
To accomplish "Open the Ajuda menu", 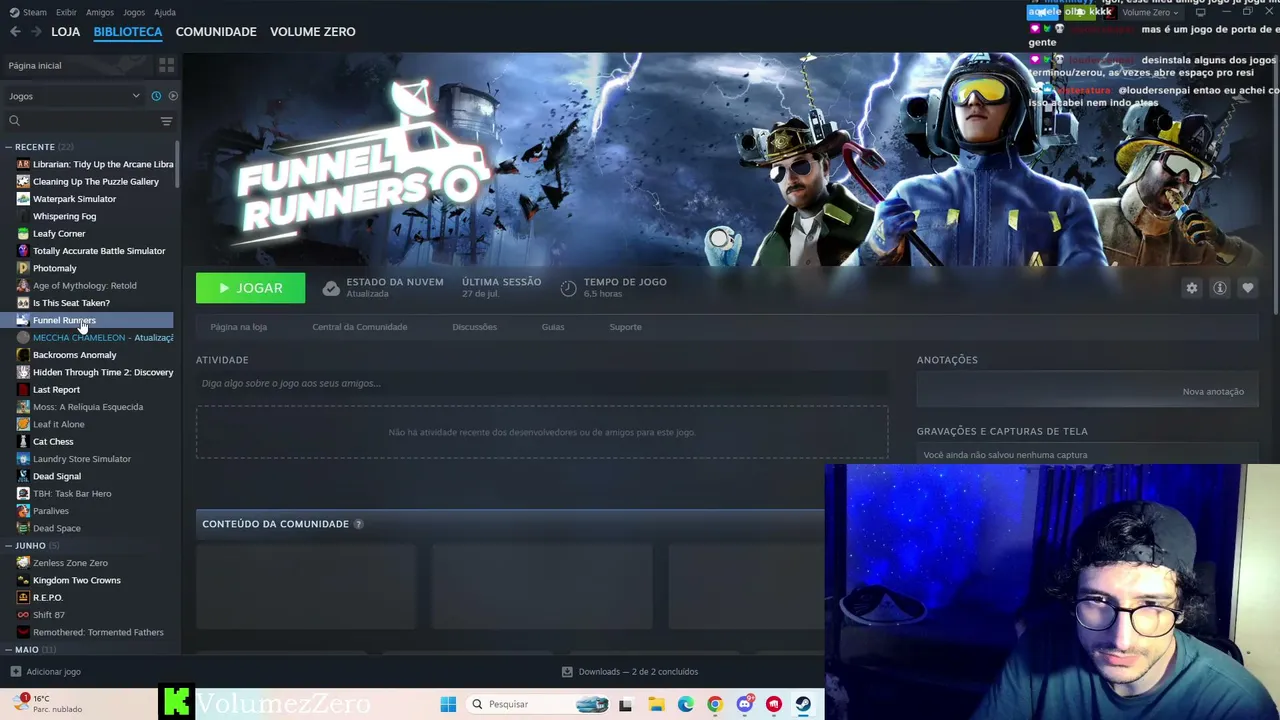I will [165, 12].
